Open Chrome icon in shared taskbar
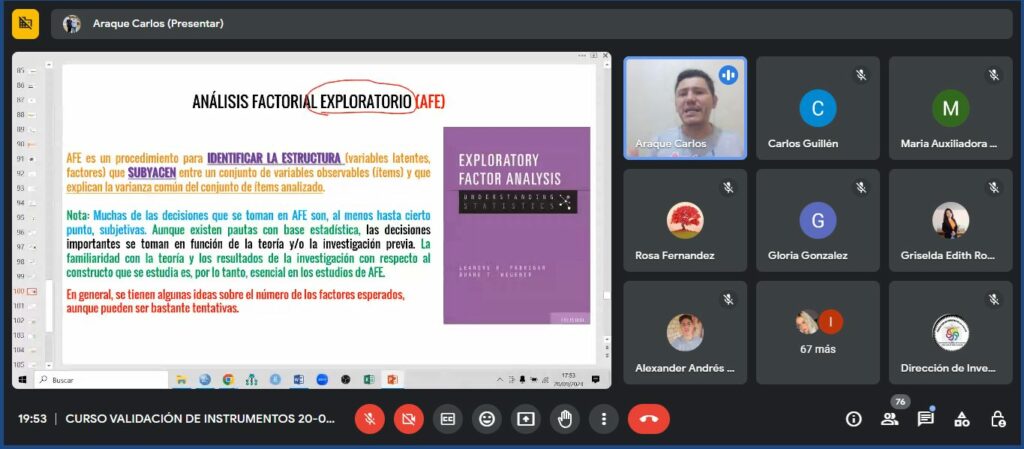This screenshot has height=449, width=1024. (x=228, y=380)
